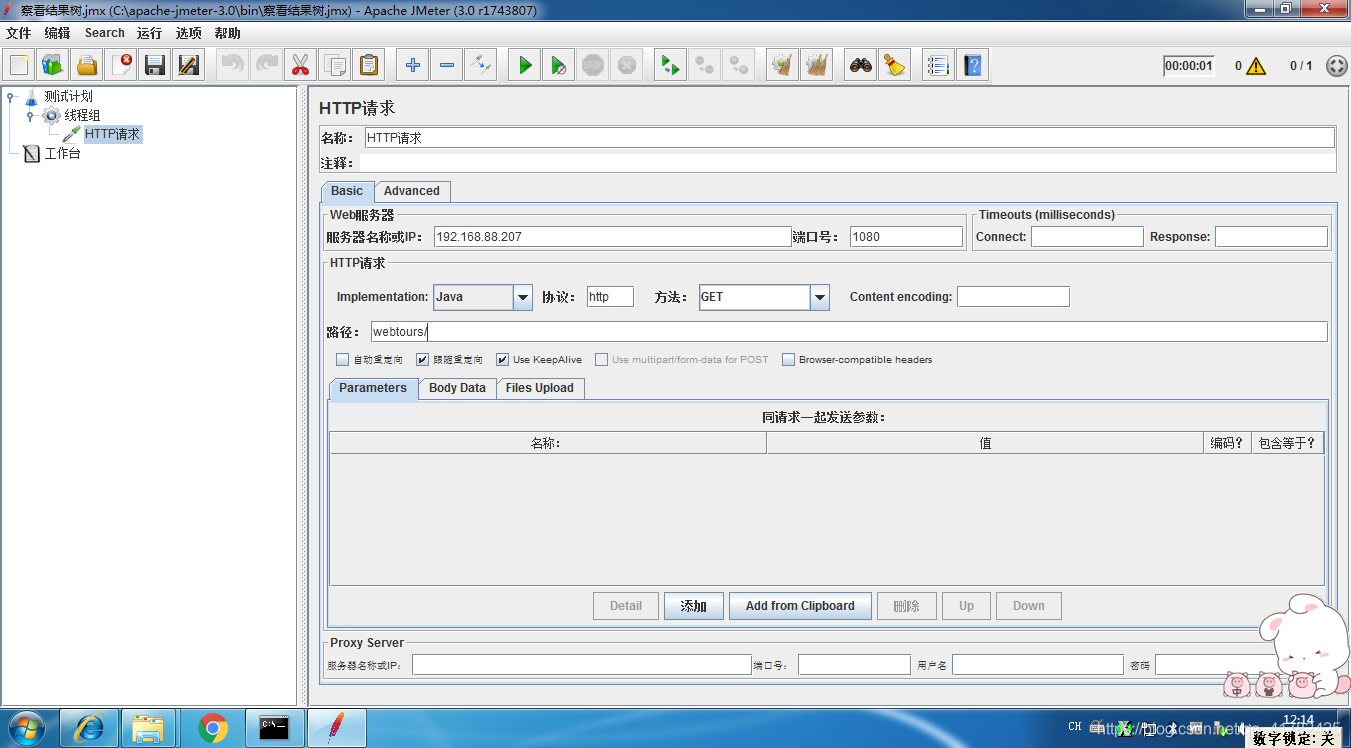This screenshot has height=748, width=1351.
Task: Click the 添加 button
Action: tap(694, 606)
